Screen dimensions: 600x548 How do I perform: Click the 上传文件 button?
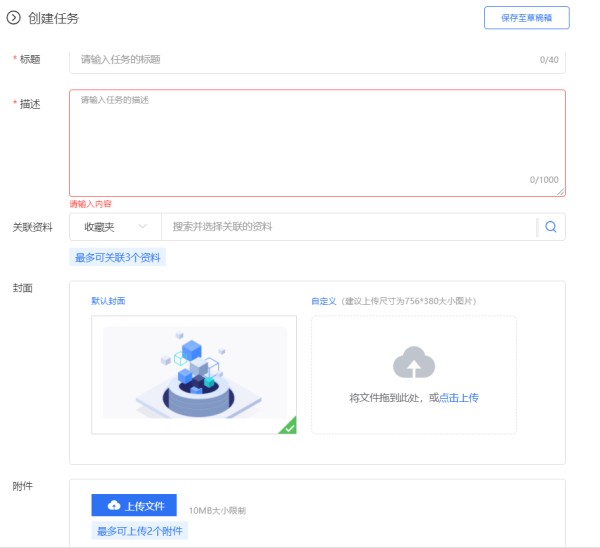point(134,505)
